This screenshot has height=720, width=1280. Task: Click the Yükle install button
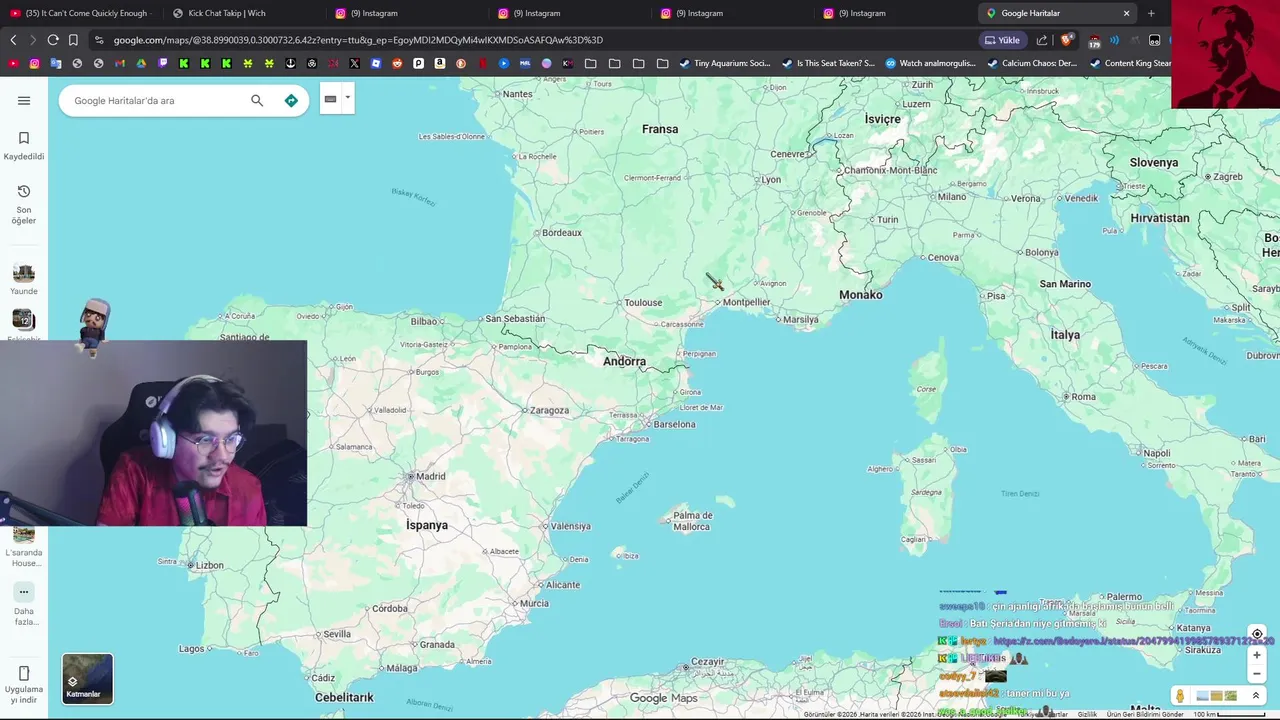coord(1003,40)
